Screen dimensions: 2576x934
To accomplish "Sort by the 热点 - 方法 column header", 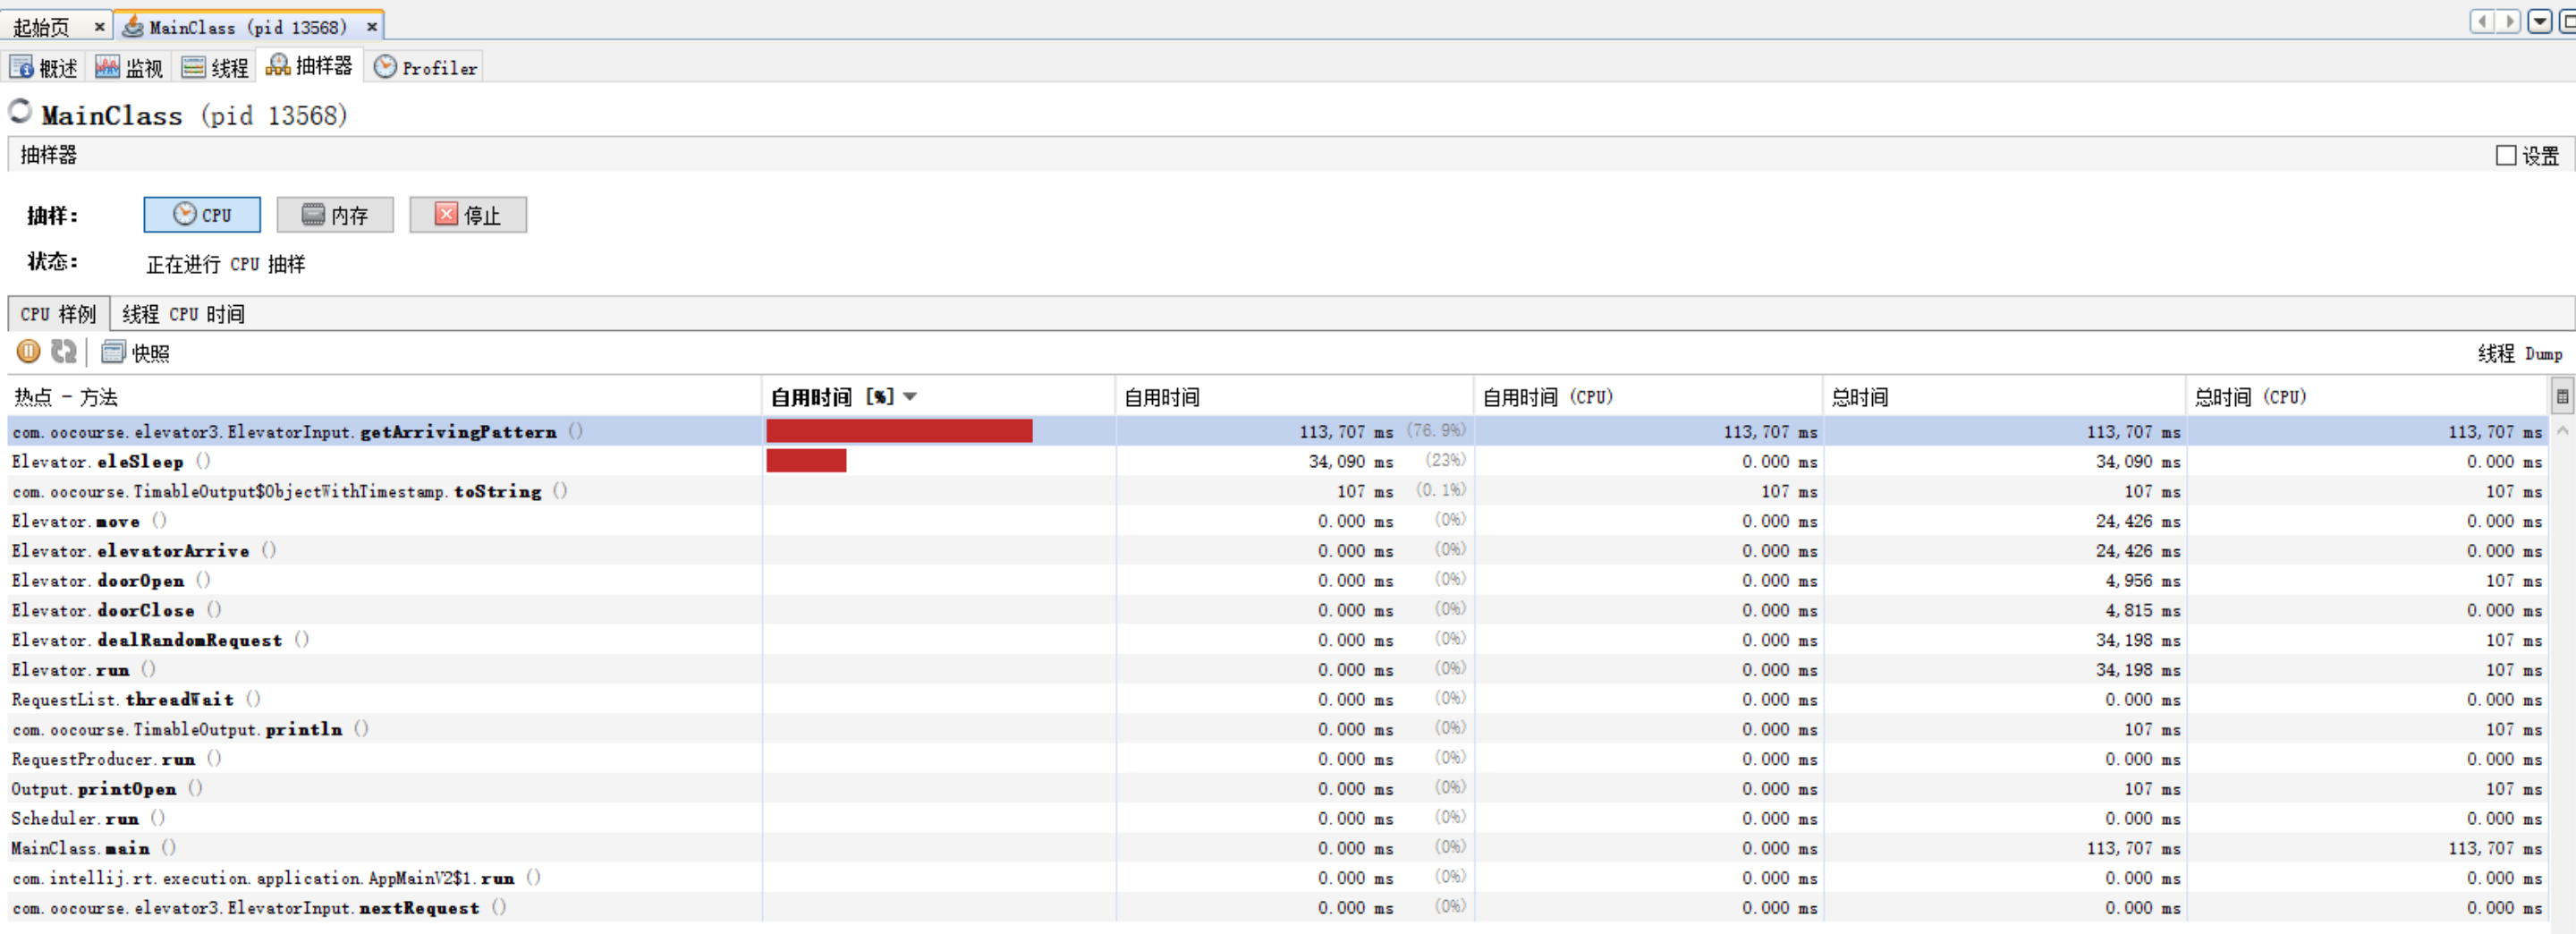I will coord(384,397).
